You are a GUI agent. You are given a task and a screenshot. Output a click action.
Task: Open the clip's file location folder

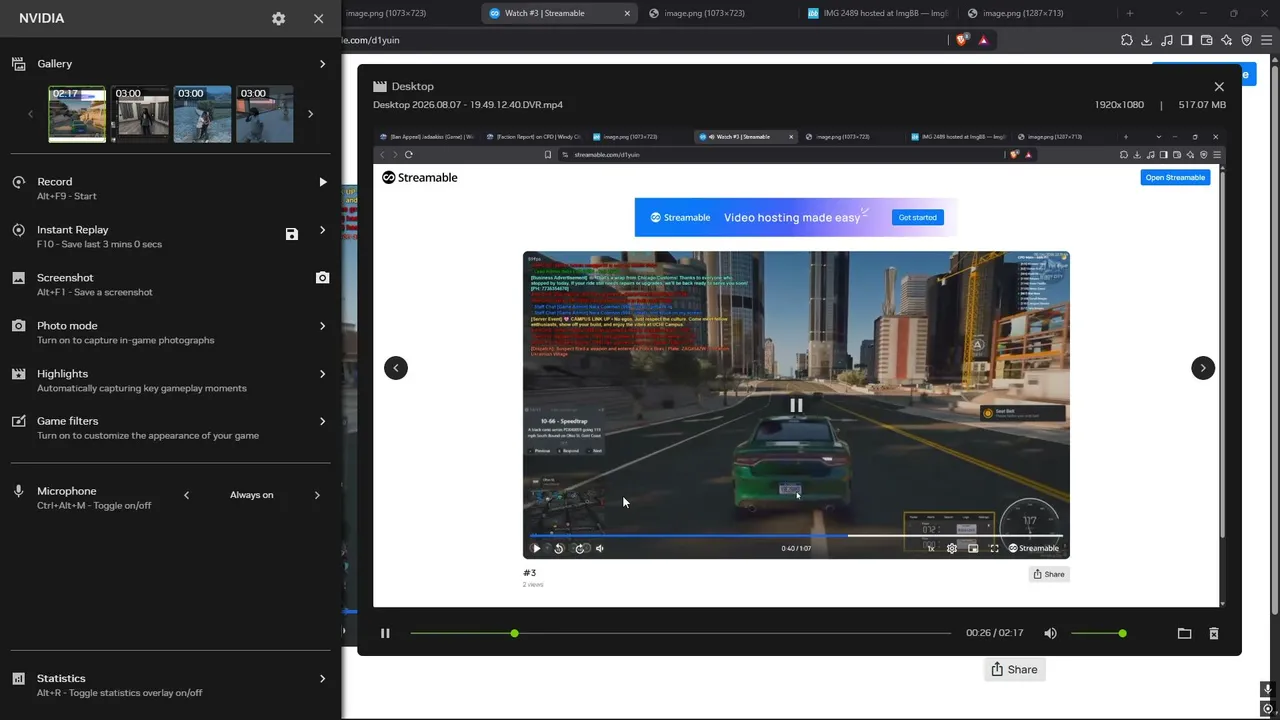click(x=1184, y=633)
